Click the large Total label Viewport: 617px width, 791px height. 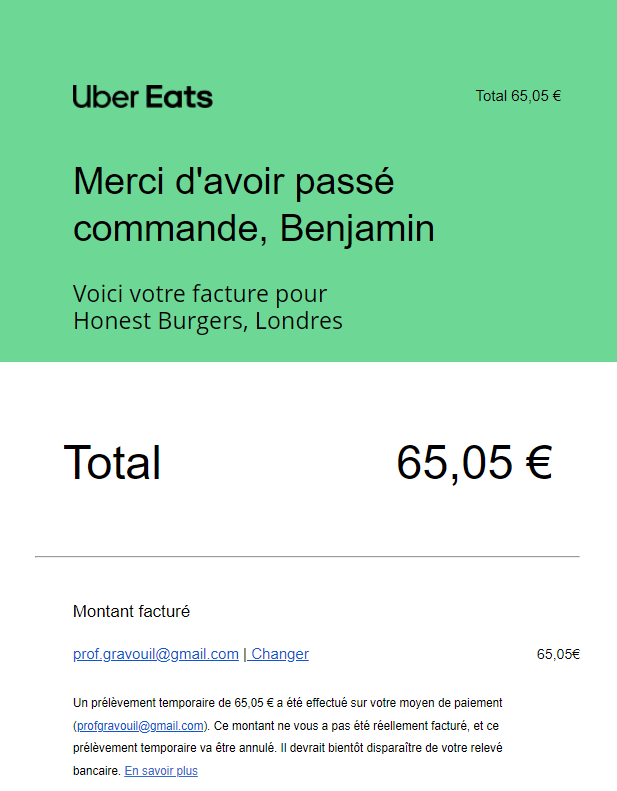[112, 463]
